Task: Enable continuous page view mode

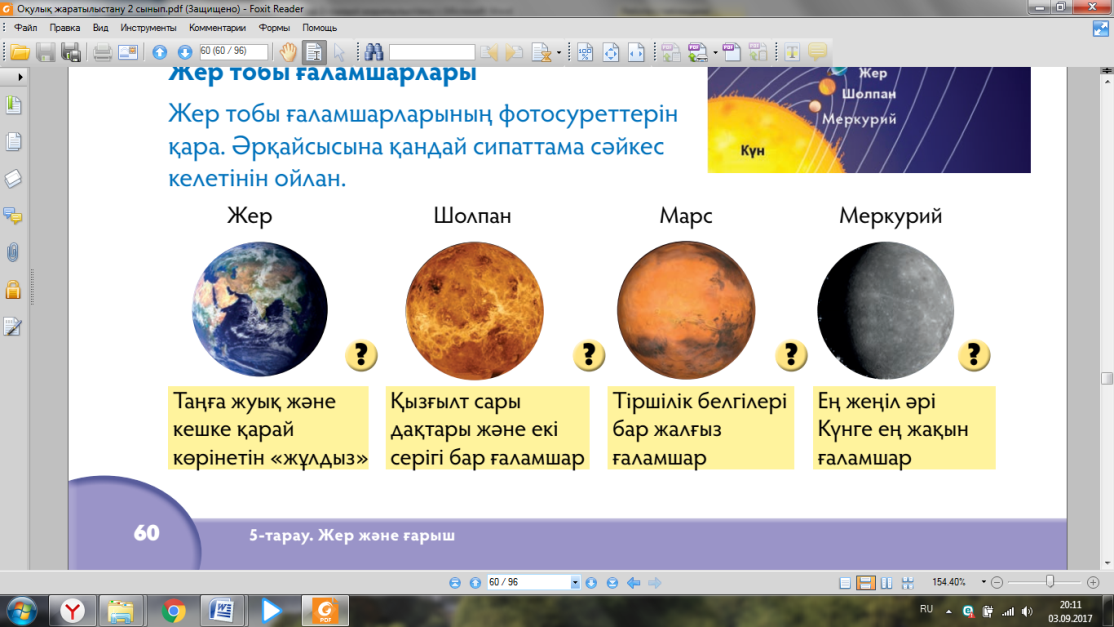Action: [x=865, y=582]
